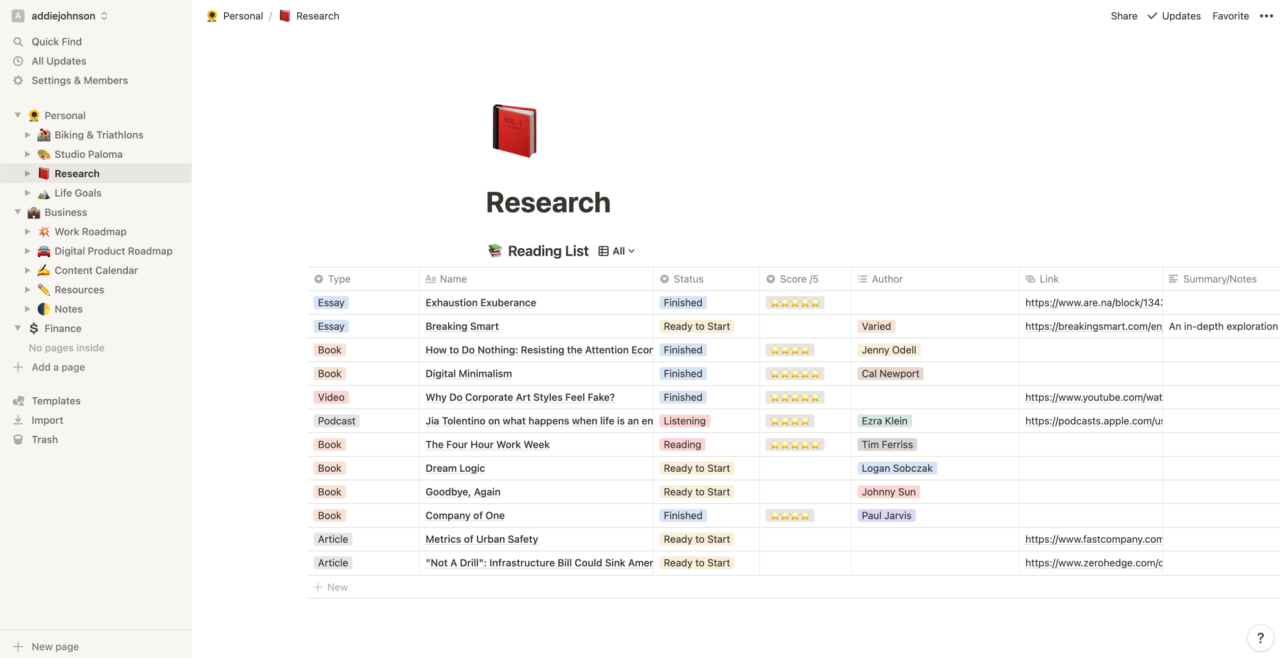Viewport: 1280px width, 658px height.
Task: Click the Share button
Action: point(1123,15)
